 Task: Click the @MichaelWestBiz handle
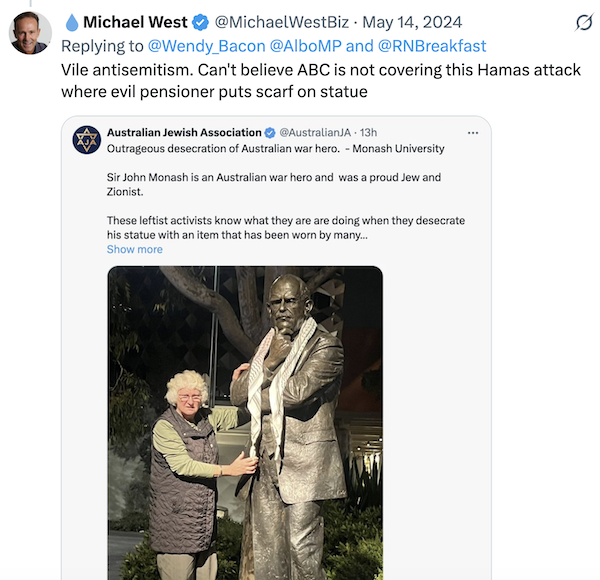click(282, 22)
